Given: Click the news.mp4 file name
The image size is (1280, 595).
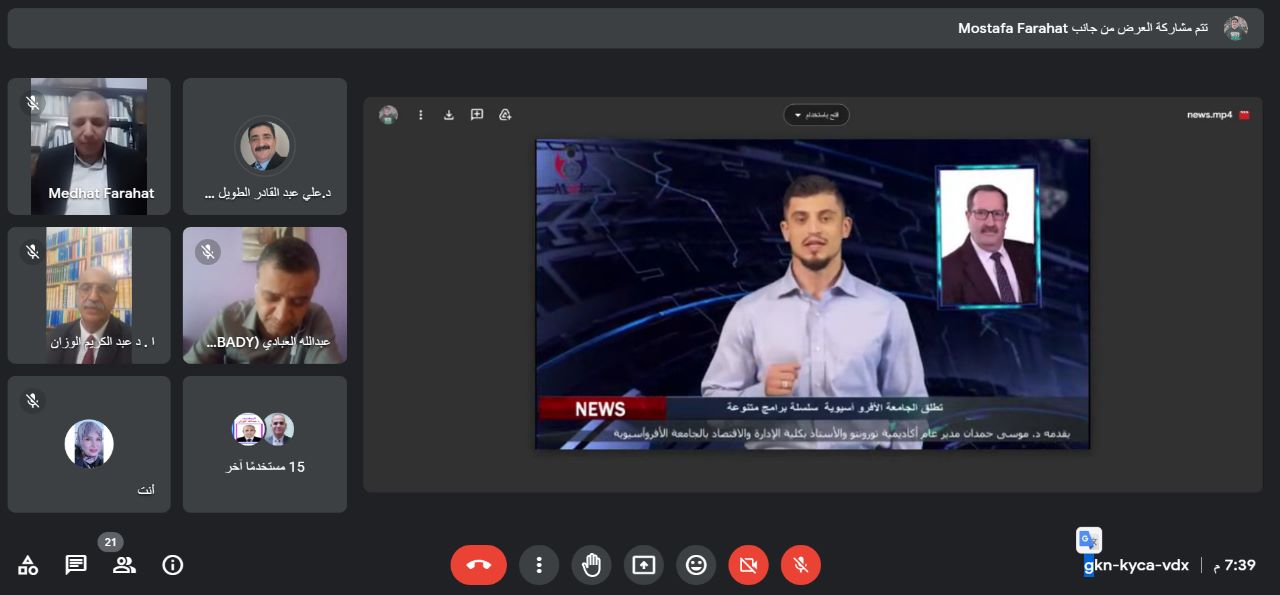Looking at the screenshot, I should pyautogui.click(x=1209, y=115).
